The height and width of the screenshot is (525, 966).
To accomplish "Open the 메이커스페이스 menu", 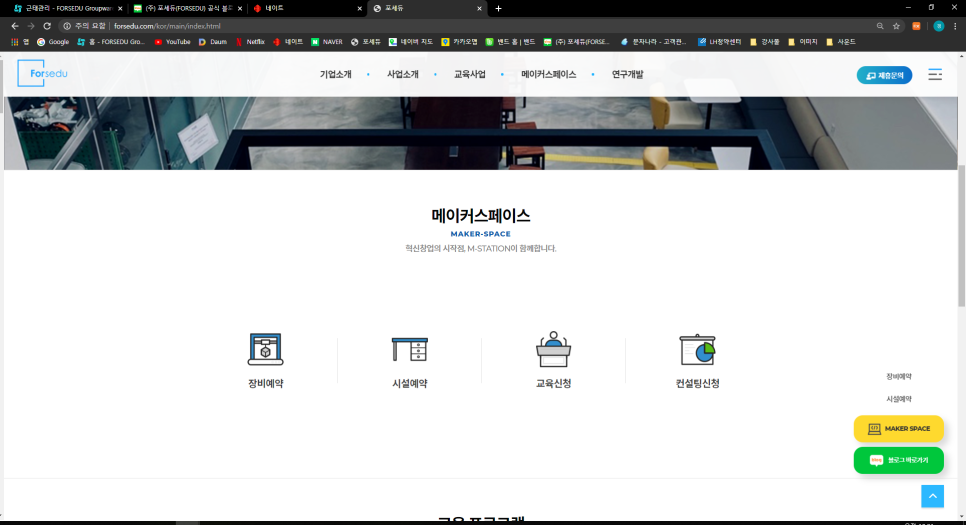I will point(549,75).
